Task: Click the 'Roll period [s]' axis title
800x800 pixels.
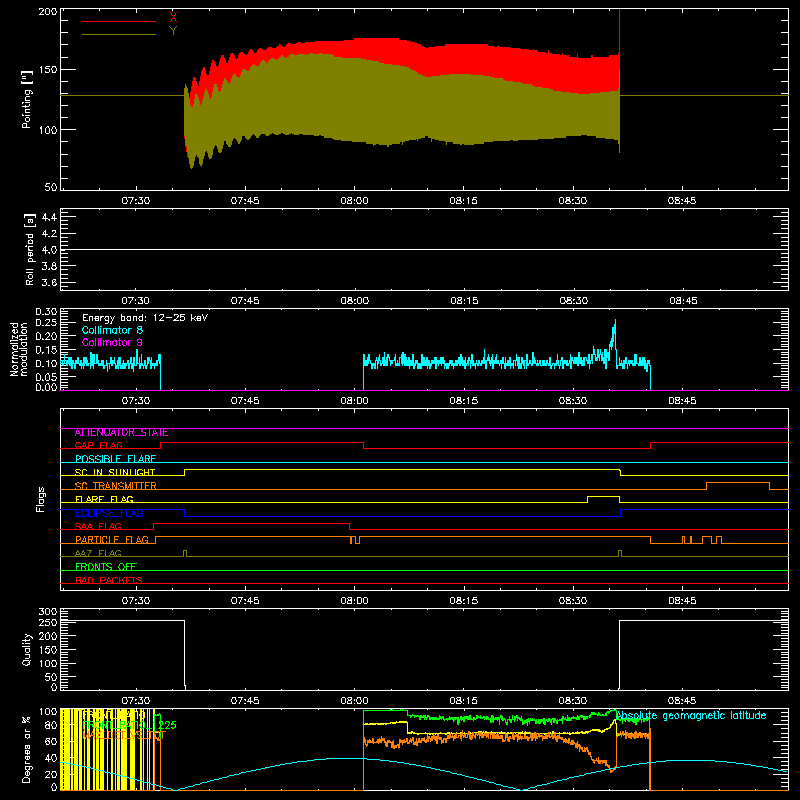Action: point(30,249)
